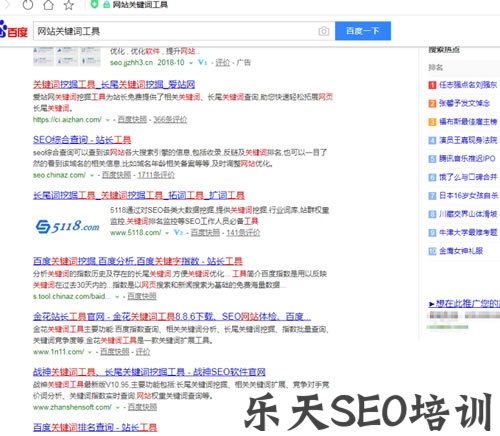Viewport: 500px width, 436px height.
Task: Open hot search 饿了么与口碑合并
Action: pyautogui.click(x=468, y=177)
